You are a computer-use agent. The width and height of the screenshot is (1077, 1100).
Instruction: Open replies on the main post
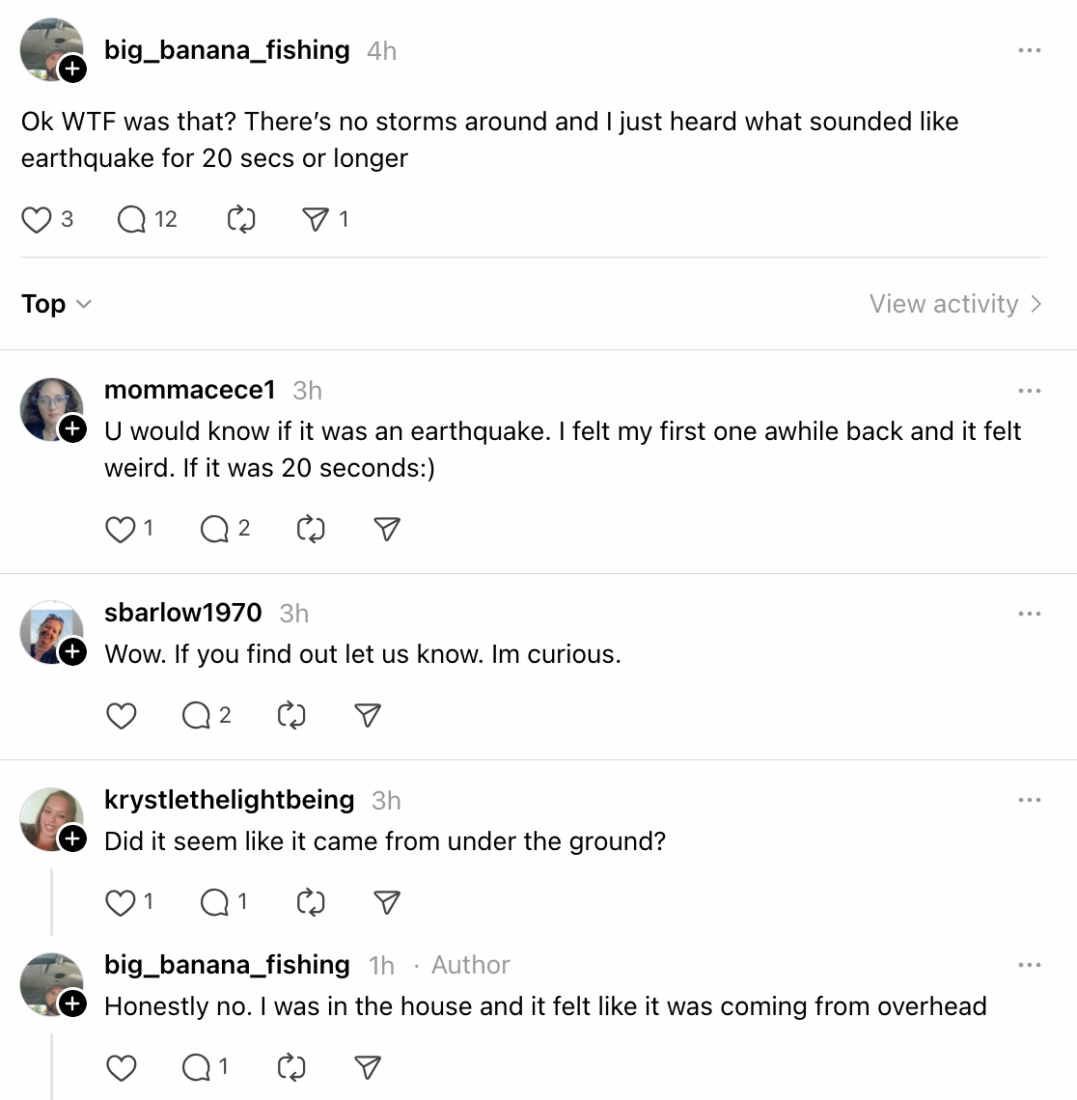[x=131, y=219]
